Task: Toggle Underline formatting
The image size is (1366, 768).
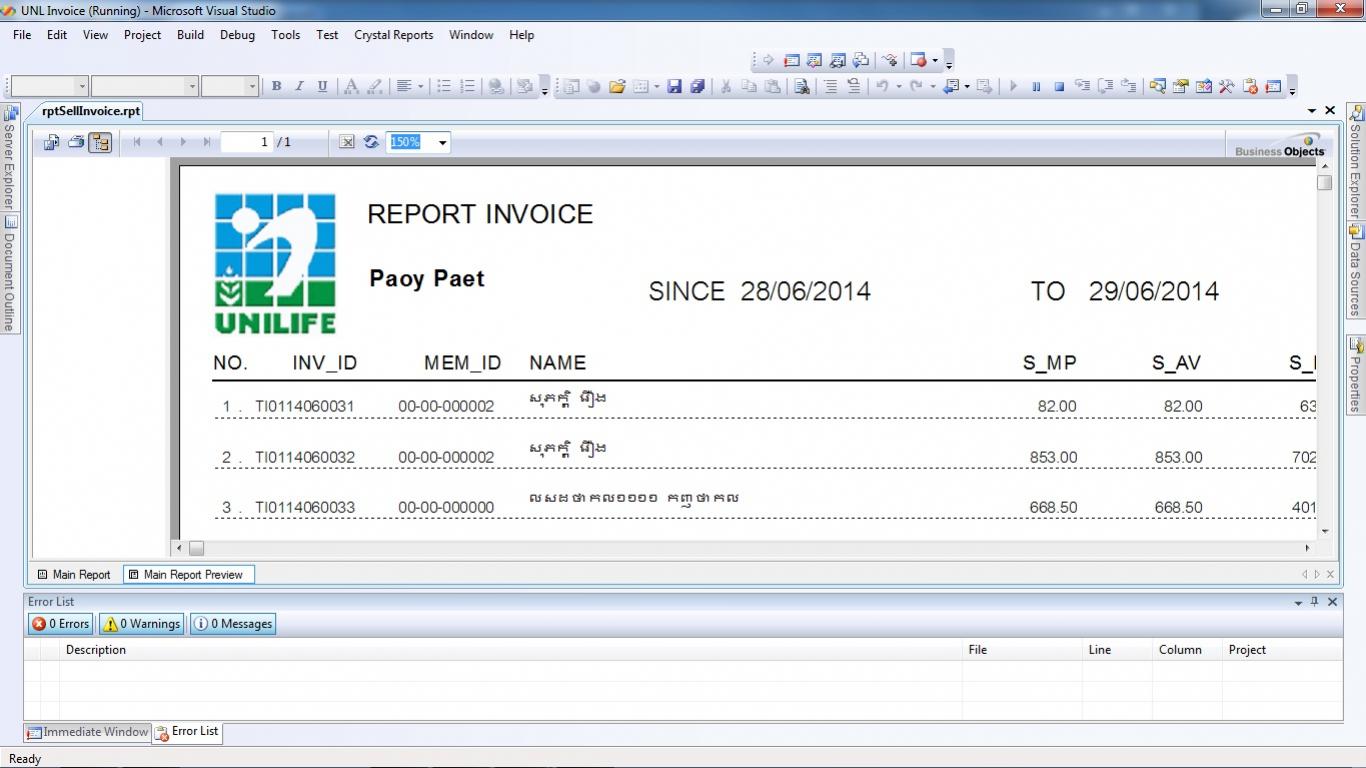Action: 322,86
